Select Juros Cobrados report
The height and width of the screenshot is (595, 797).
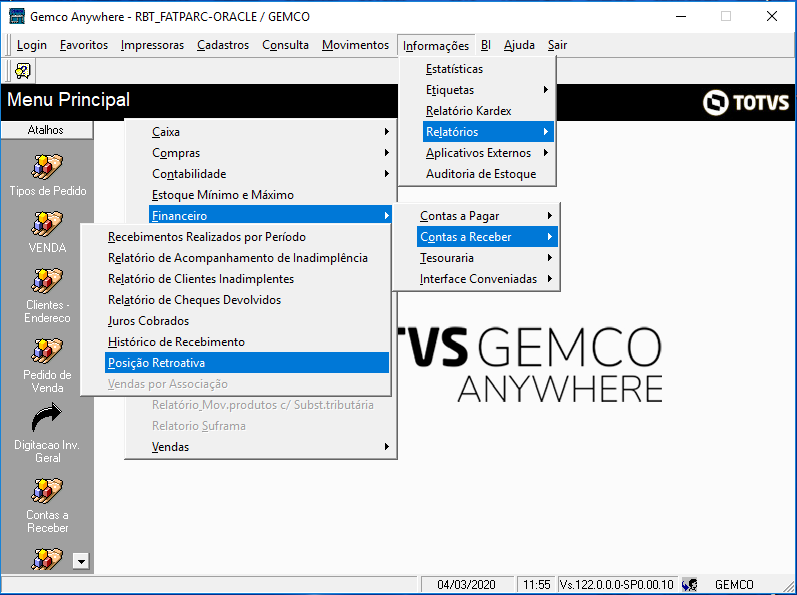click(247, 321)
